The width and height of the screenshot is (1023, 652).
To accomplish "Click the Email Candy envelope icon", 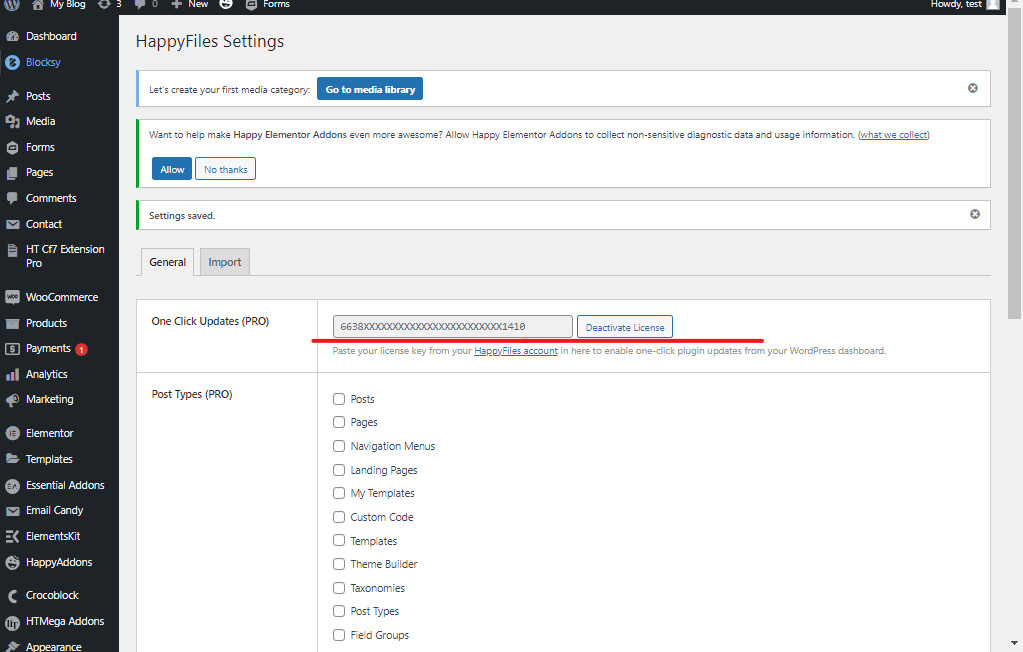I will [12, 511].
